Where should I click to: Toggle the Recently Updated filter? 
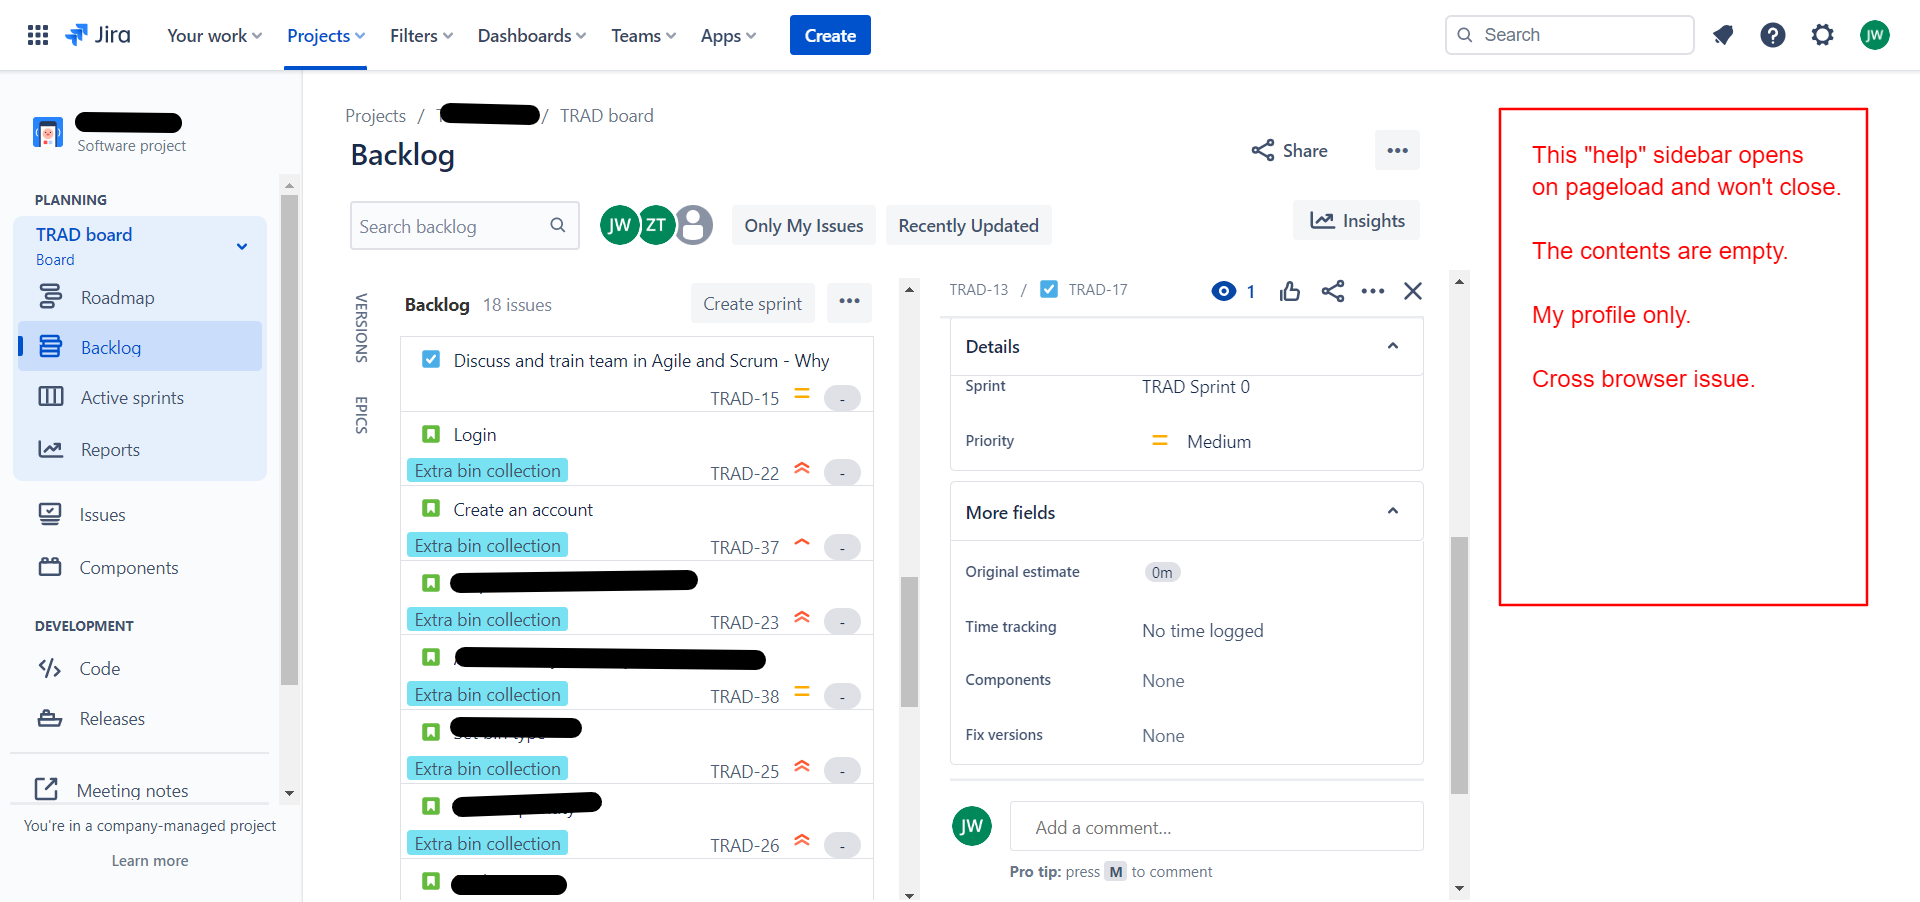coord(968,225)
